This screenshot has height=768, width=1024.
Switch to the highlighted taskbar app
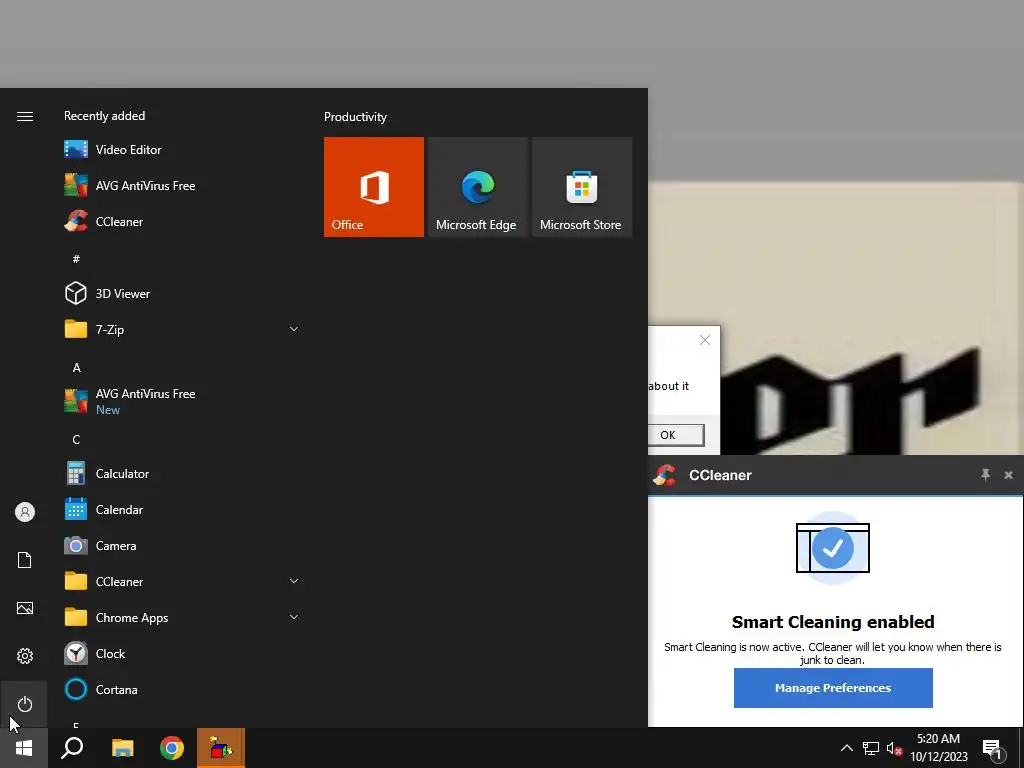pyautogui.click(x=221, y=748)
